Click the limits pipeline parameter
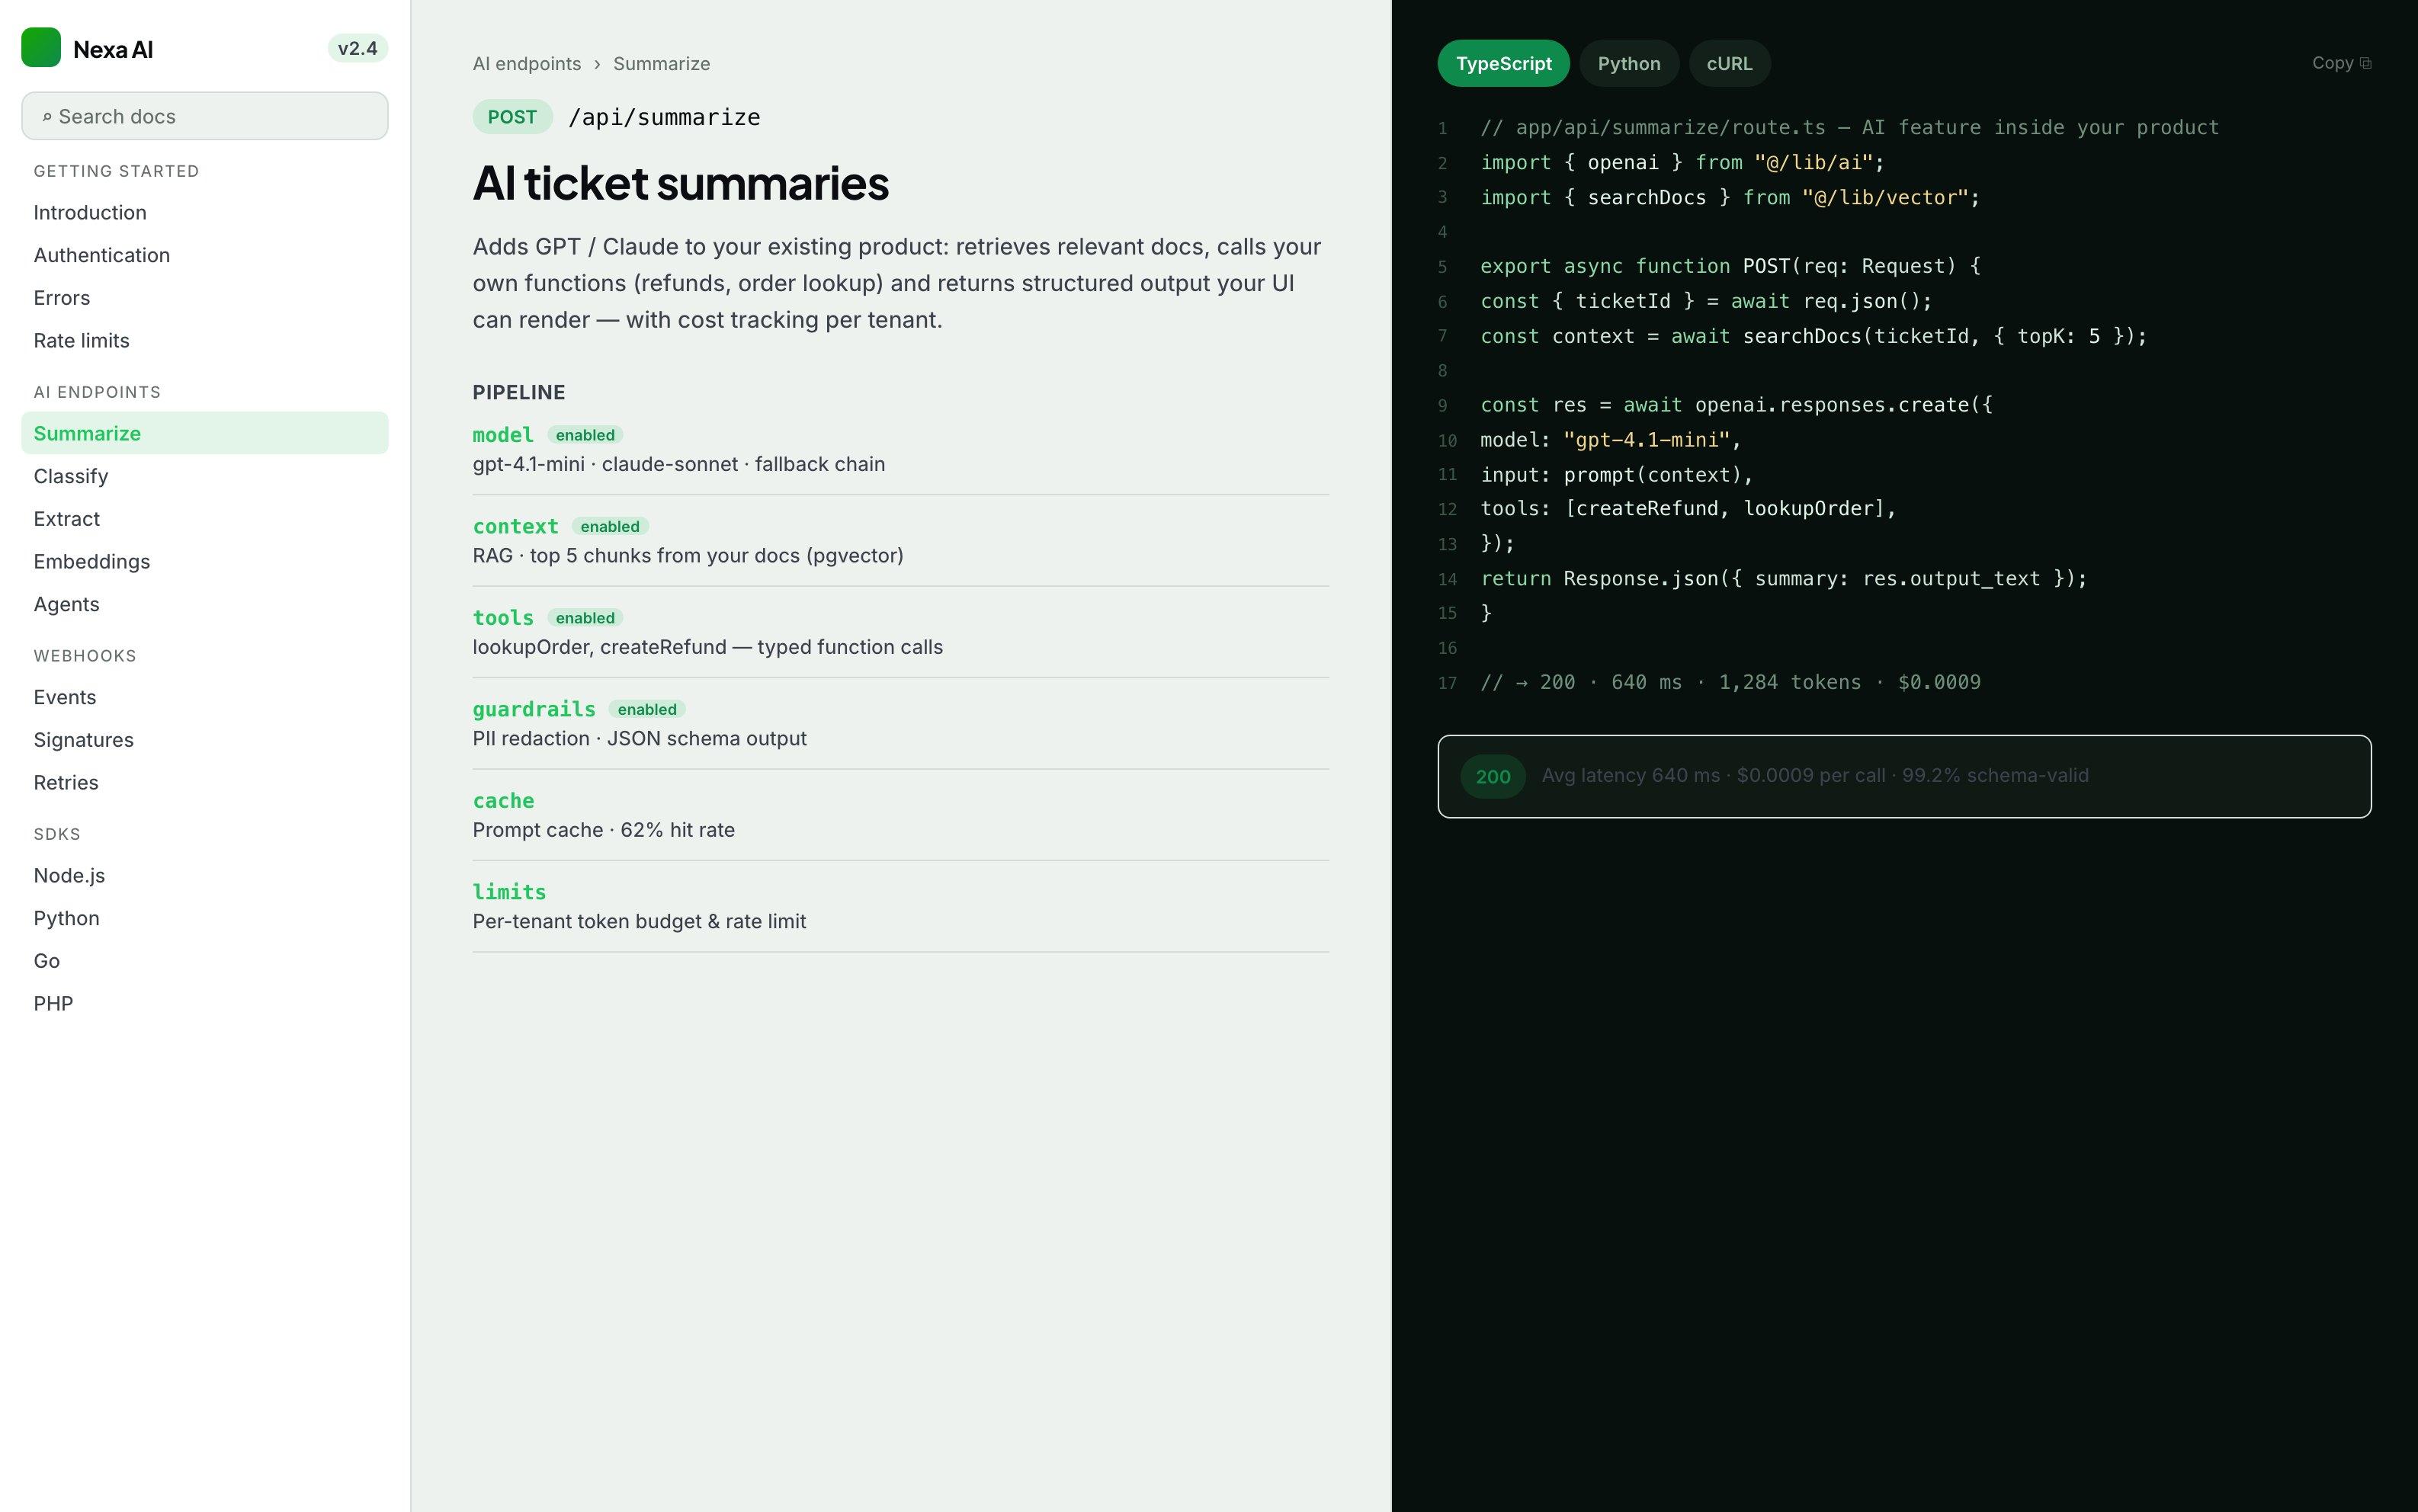 510,891
